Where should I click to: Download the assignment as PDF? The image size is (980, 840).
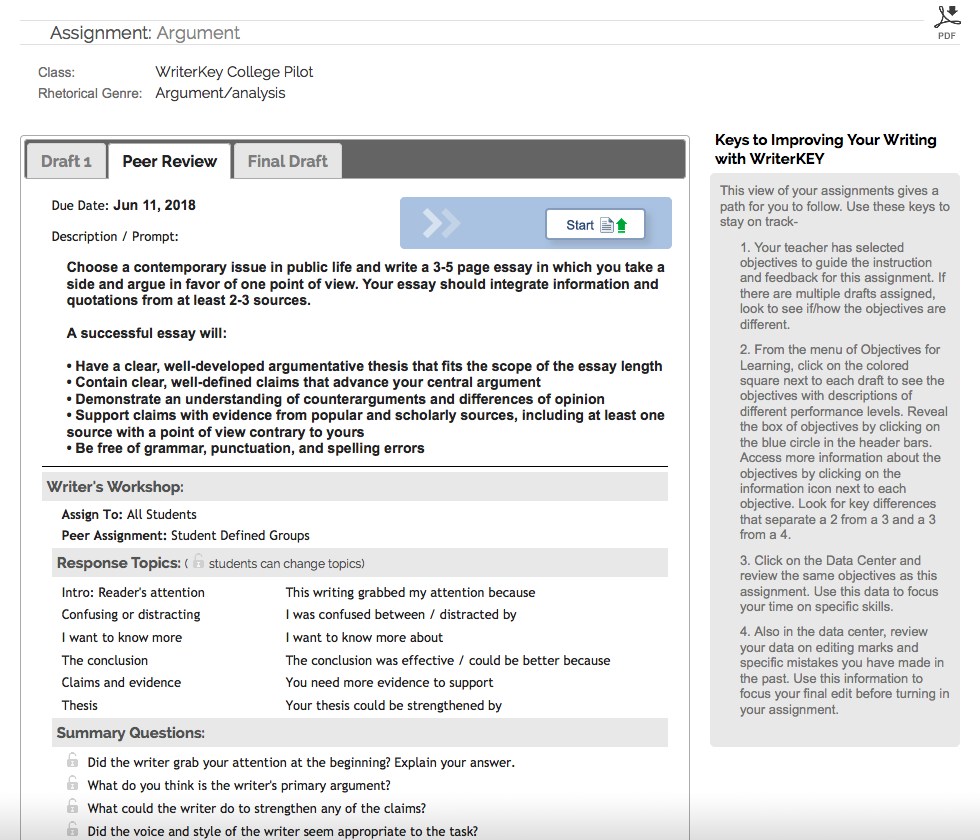click(946, 20)
